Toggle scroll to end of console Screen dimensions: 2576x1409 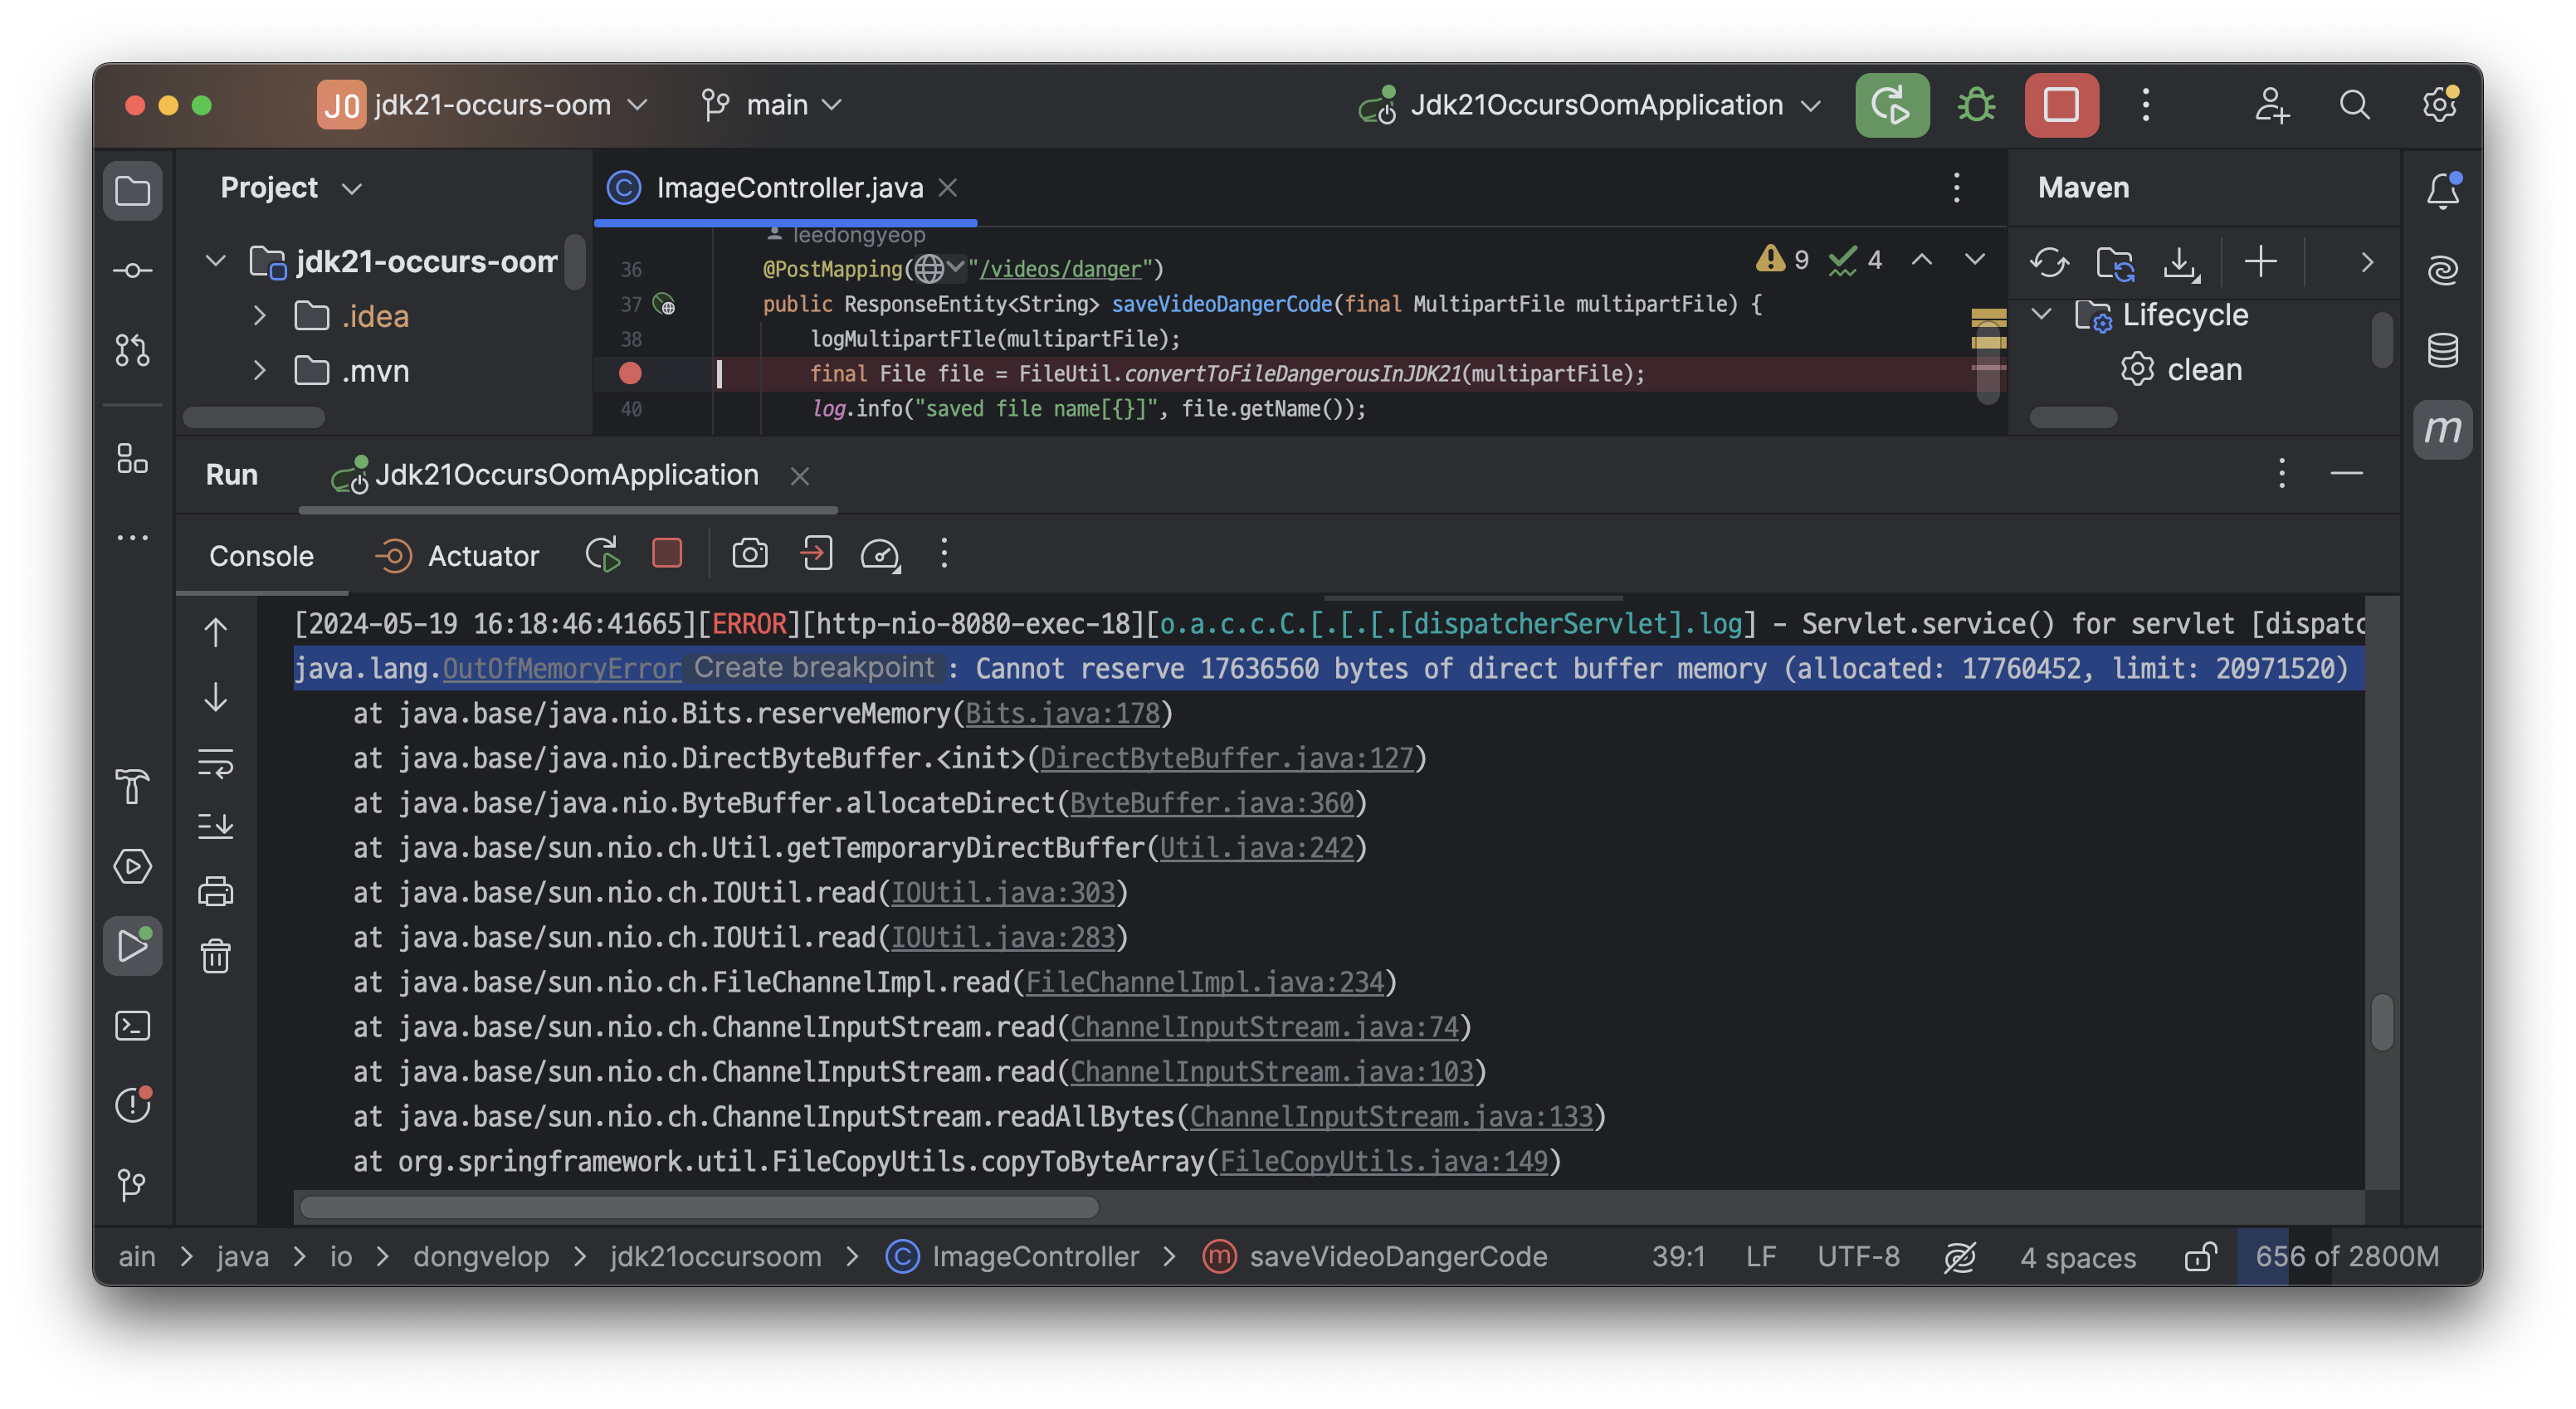215,826
